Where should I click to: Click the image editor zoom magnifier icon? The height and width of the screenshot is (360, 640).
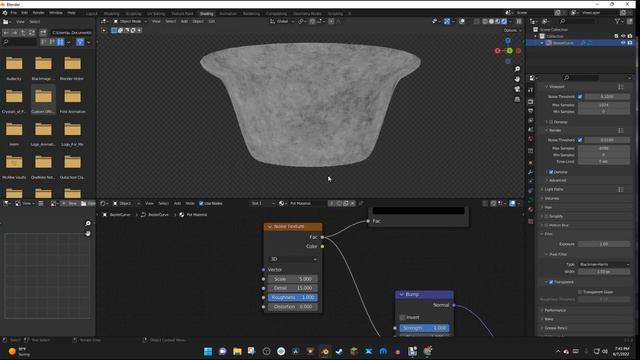point(88,223)
